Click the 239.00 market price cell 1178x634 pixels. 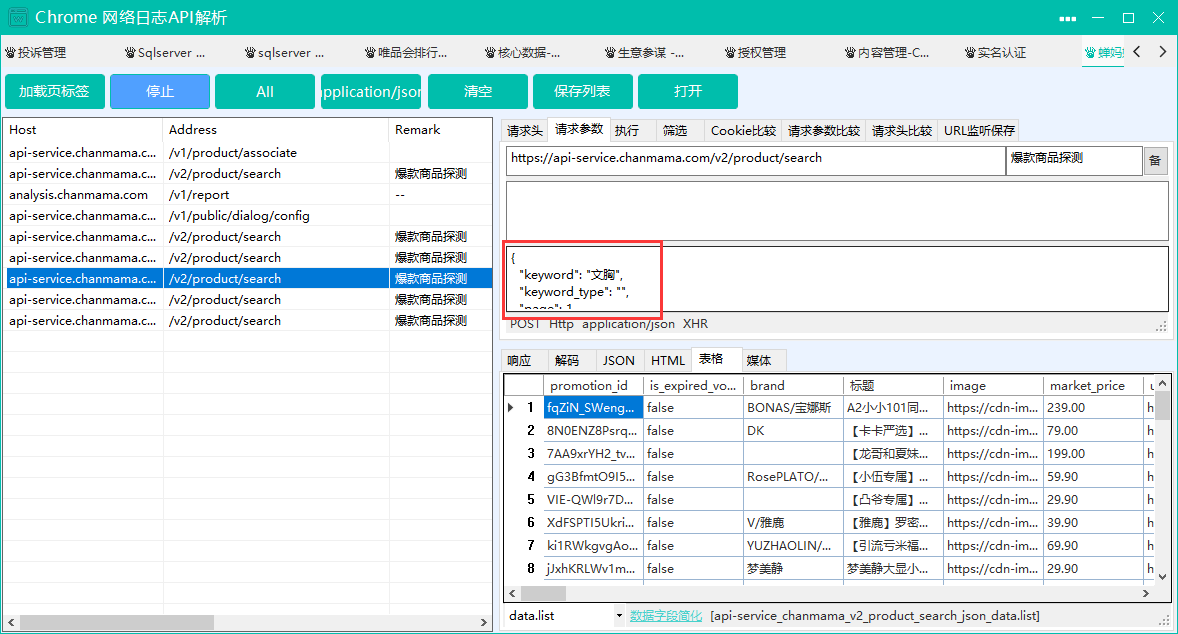1092,408
